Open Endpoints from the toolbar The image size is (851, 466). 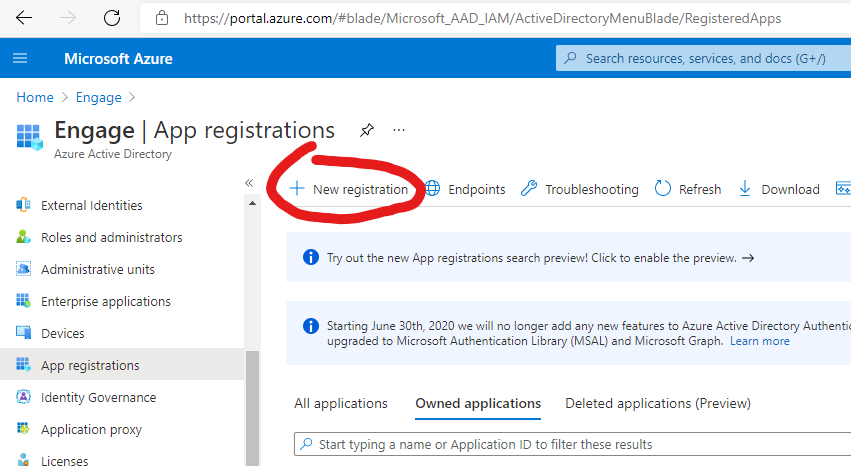pyautogui.click(x=465, y=189)
